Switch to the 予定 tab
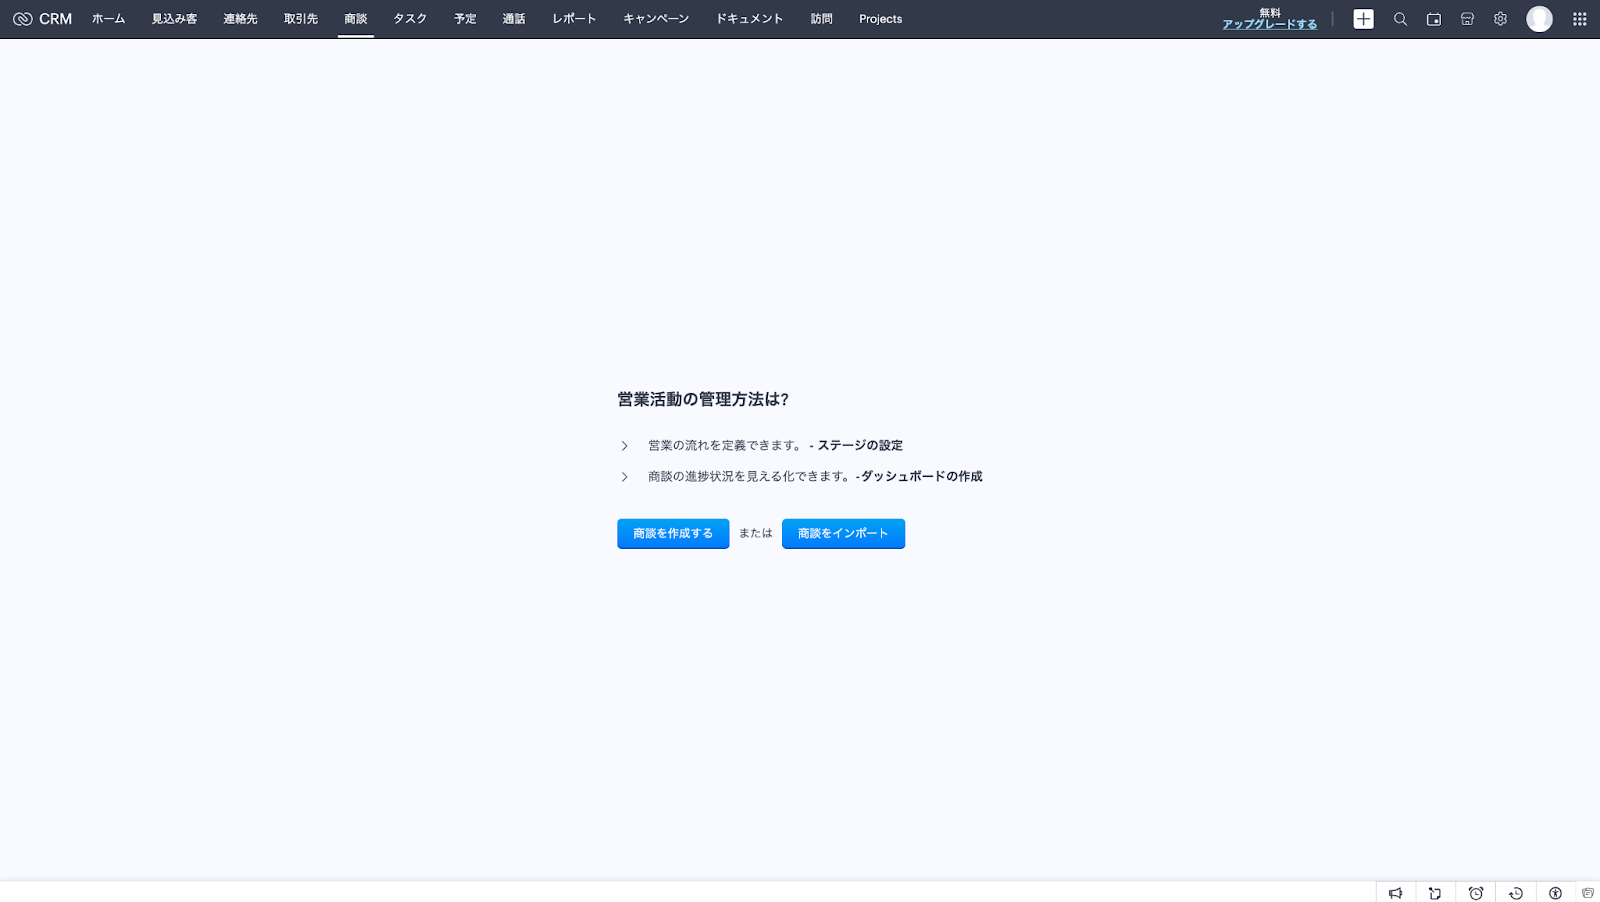 click(x=465, y=19)
